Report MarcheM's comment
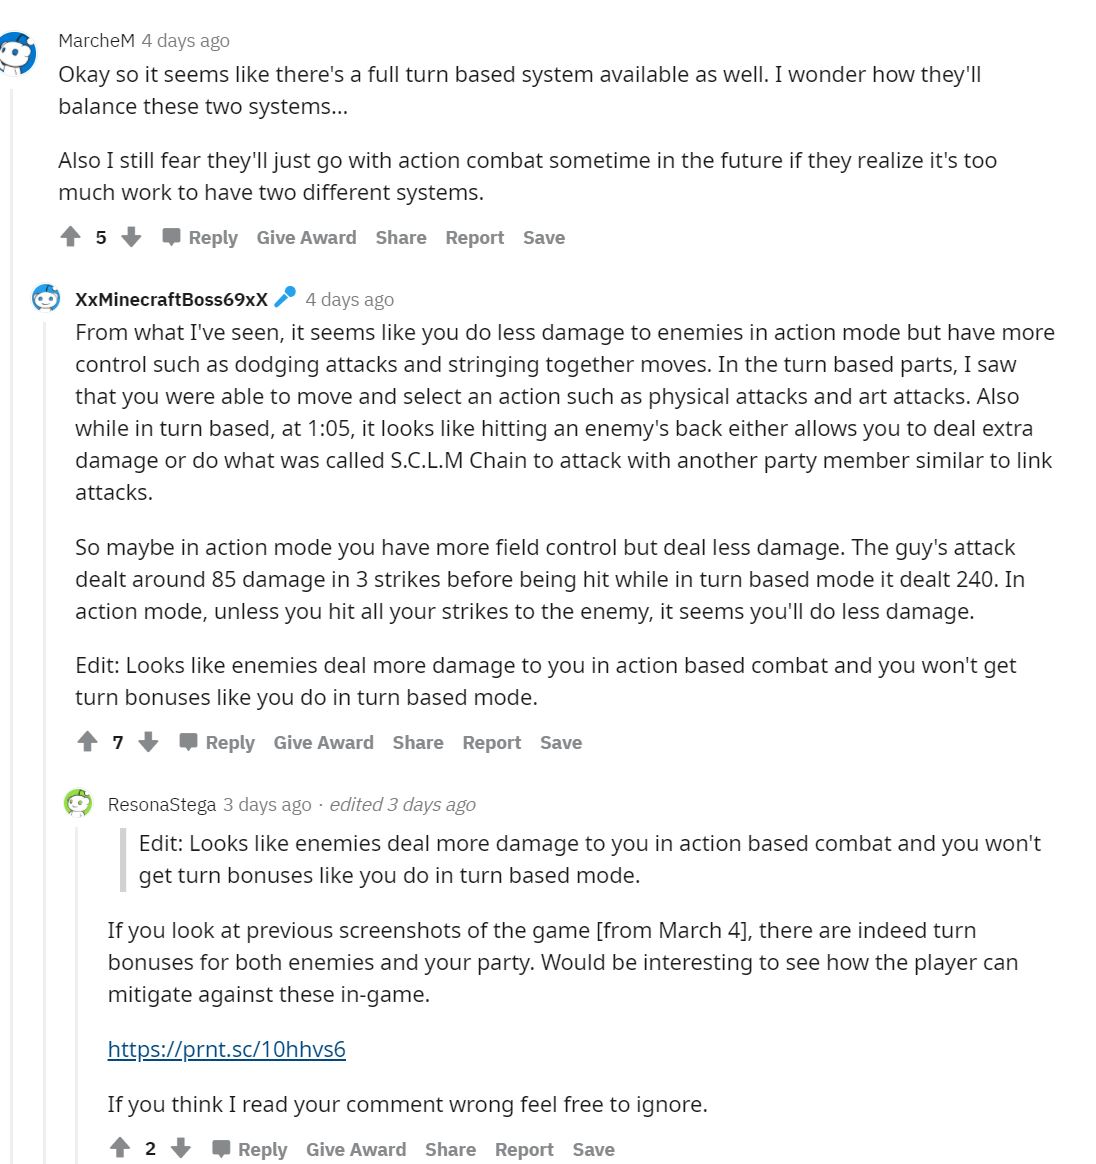 point(474,238)
